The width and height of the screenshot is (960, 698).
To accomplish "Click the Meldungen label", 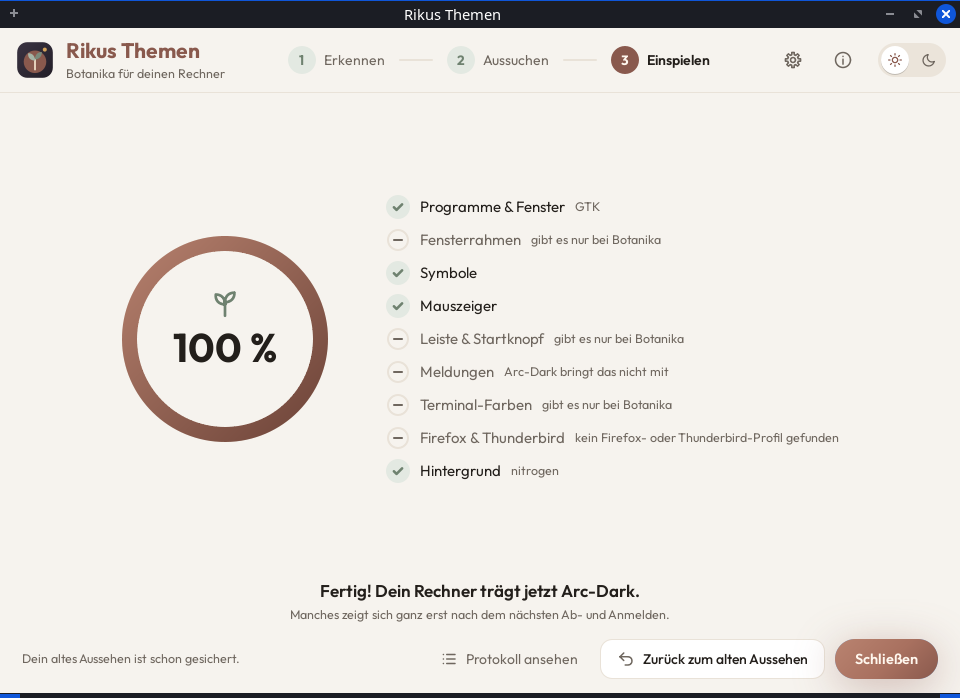I will pos(457,372).
